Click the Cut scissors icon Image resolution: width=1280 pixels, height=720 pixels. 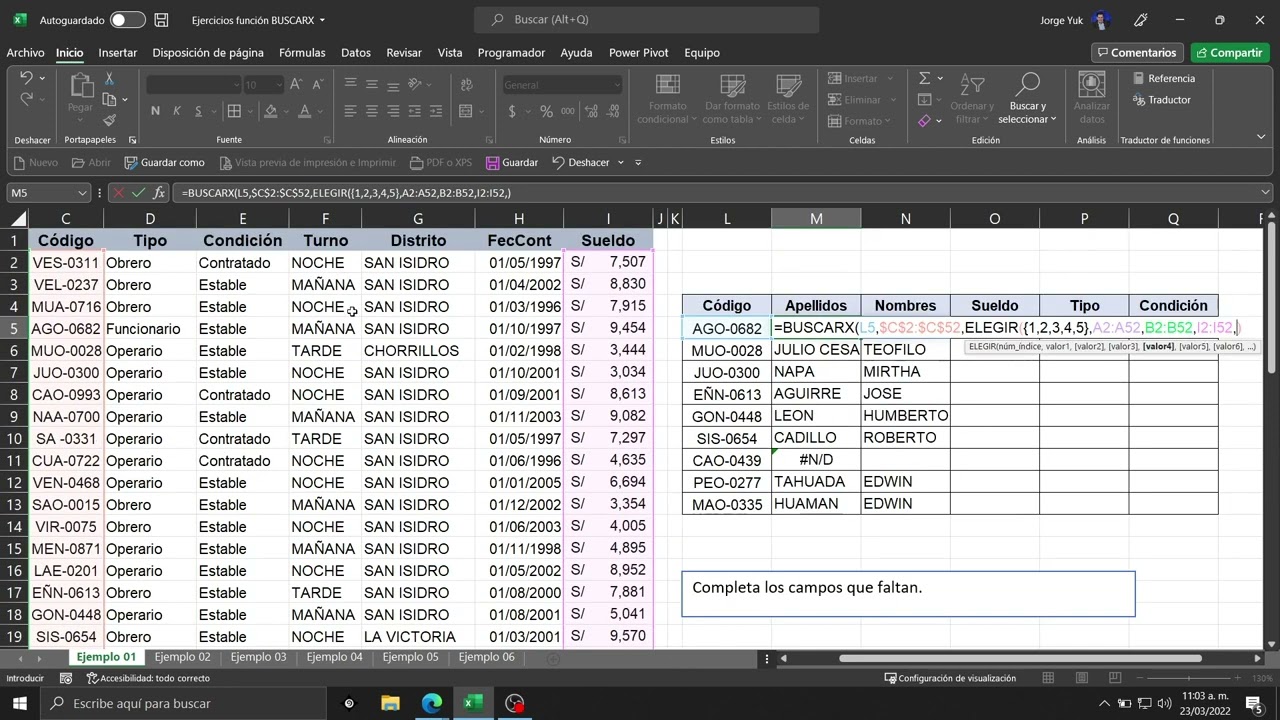click(x=109, y=79)
